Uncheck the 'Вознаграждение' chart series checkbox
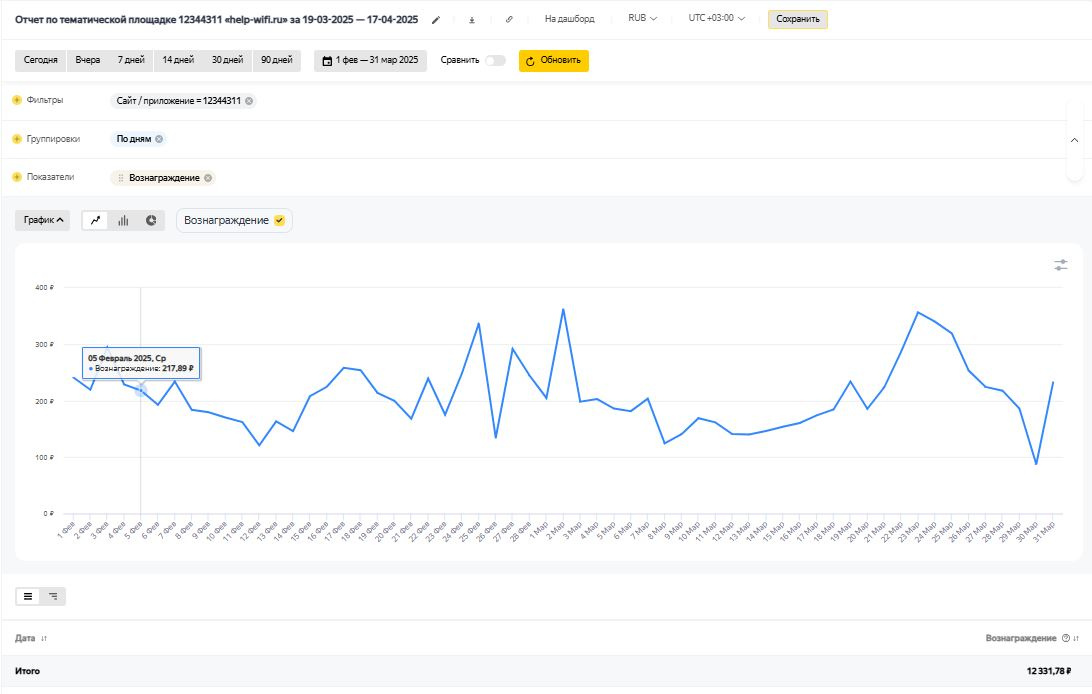The image size is (1092, 694). click(x=280, y=220)
